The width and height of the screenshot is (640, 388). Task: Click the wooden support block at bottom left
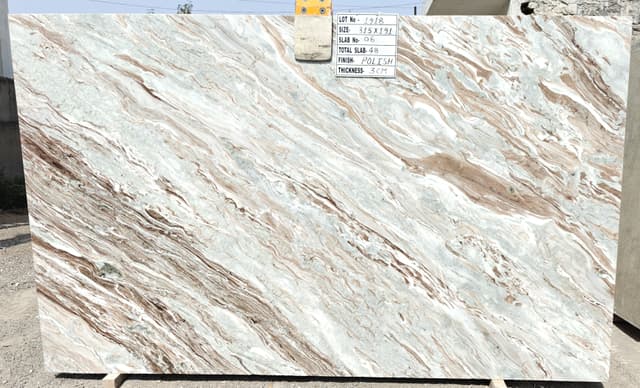(113, 381)
